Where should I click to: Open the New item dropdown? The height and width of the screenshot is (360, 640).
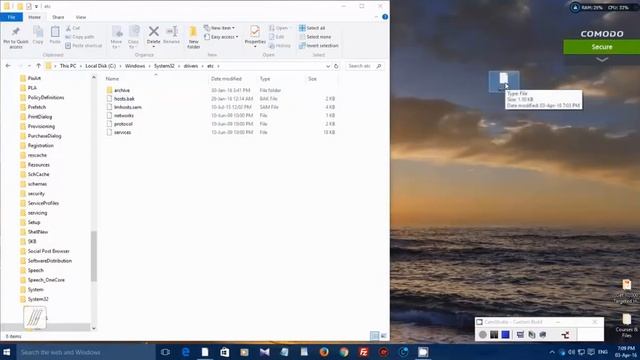click(x=220, y=28)
